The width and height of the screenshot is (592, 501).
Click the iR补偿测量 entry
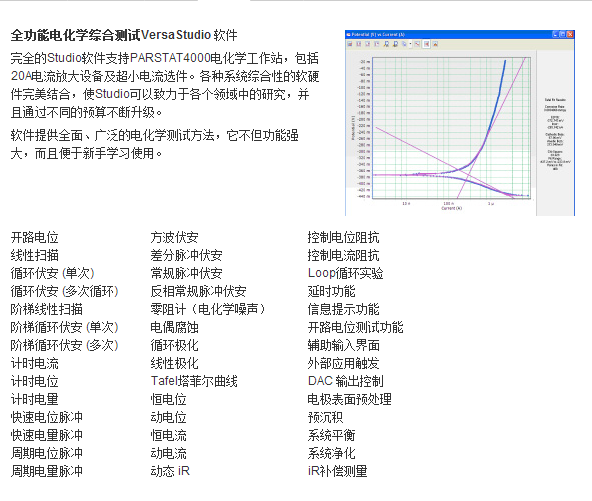coord(337,471)
